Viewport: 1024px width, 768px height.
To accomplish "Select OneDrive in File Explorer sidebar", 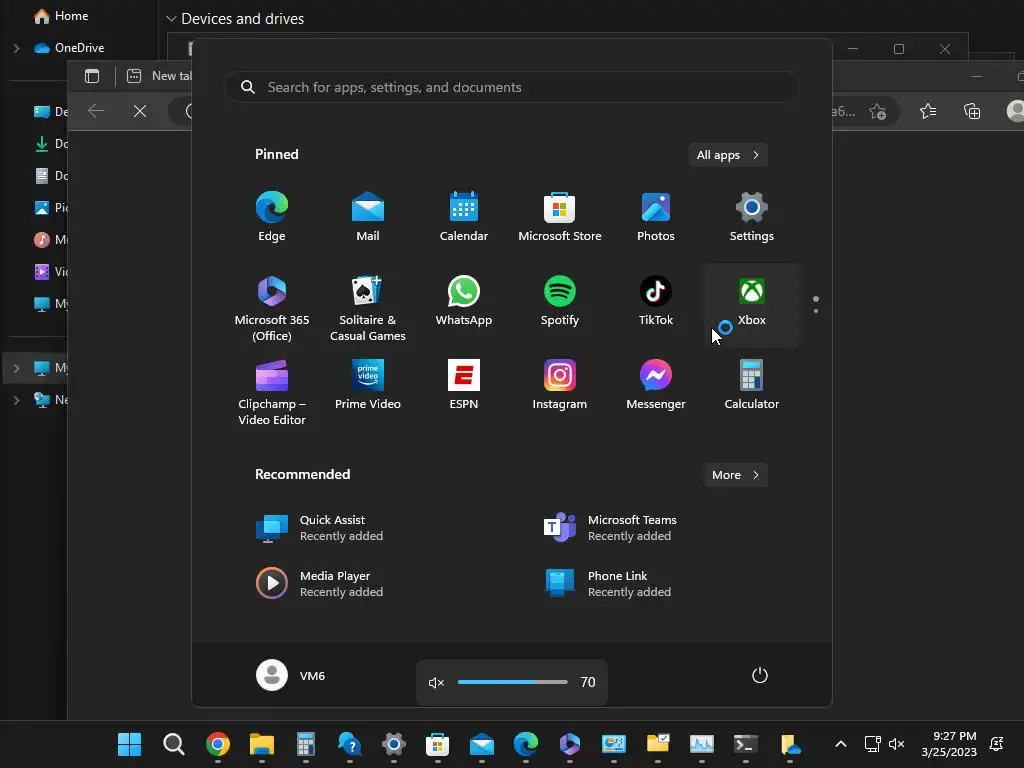I will (x=69, y=48).
